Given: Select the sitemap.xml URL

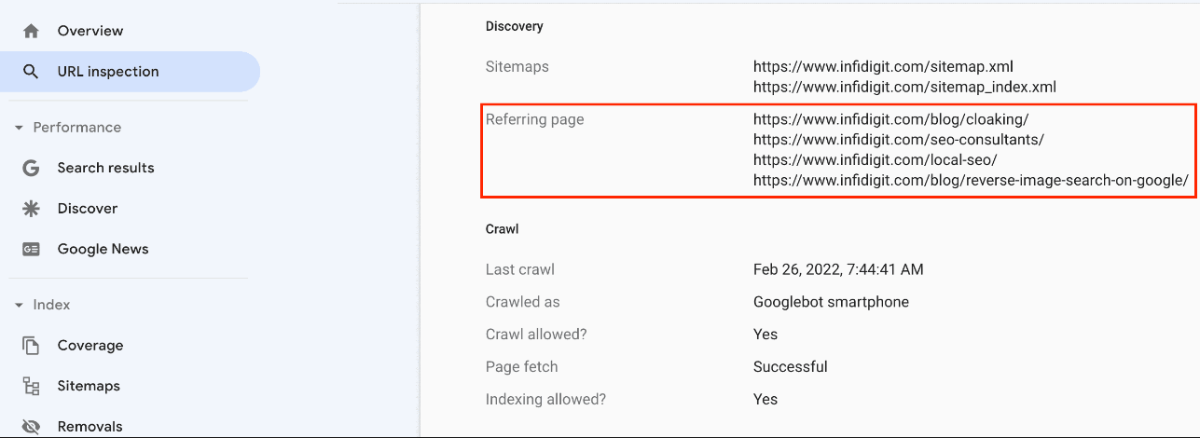Looking at the screenshot, I should pos(883,67).
